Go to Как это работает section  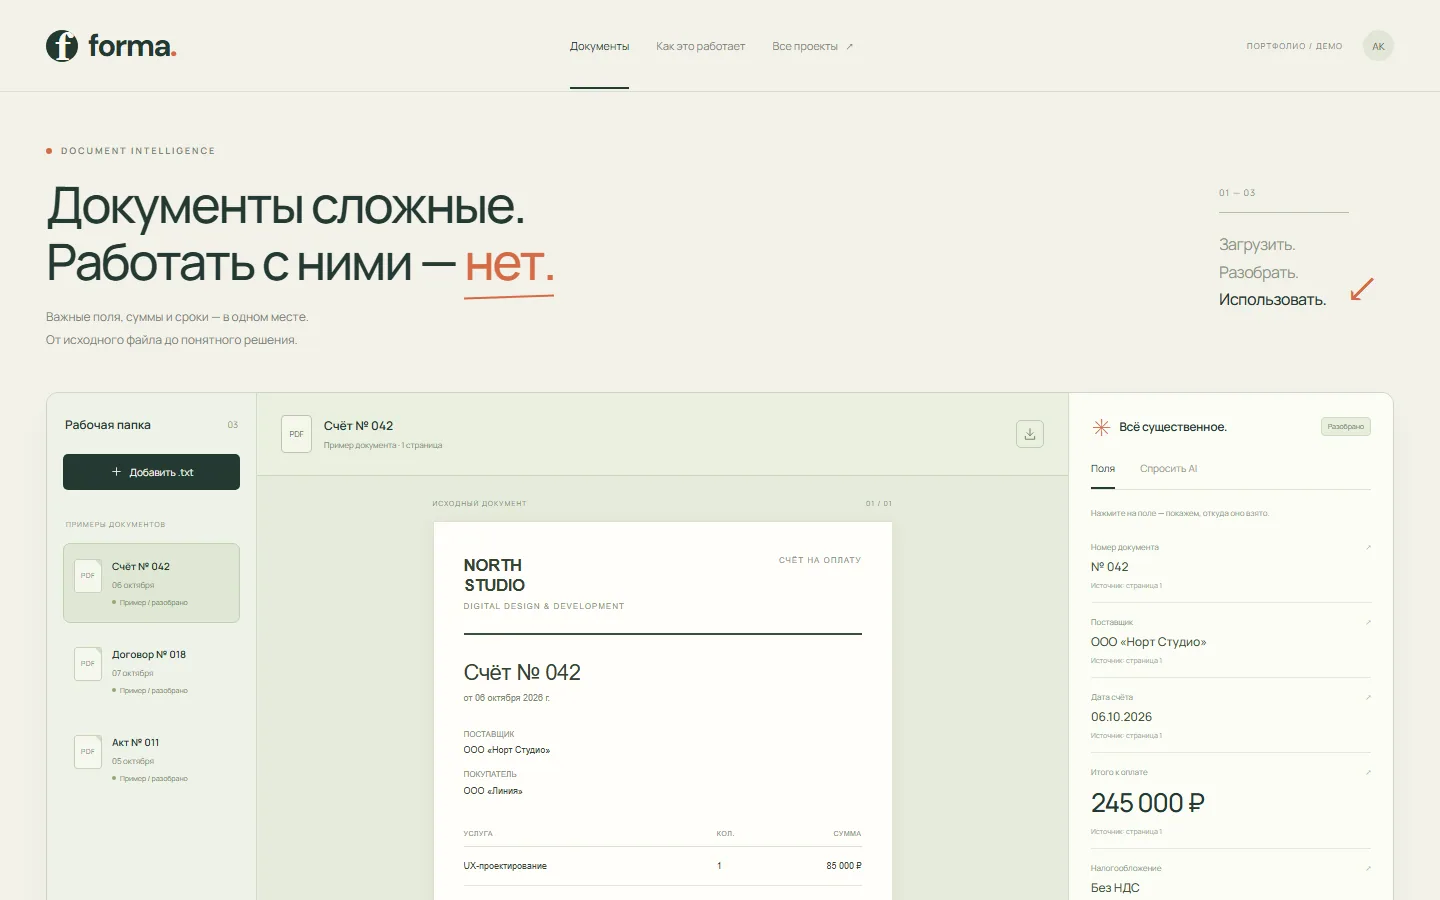click(700, 46)
